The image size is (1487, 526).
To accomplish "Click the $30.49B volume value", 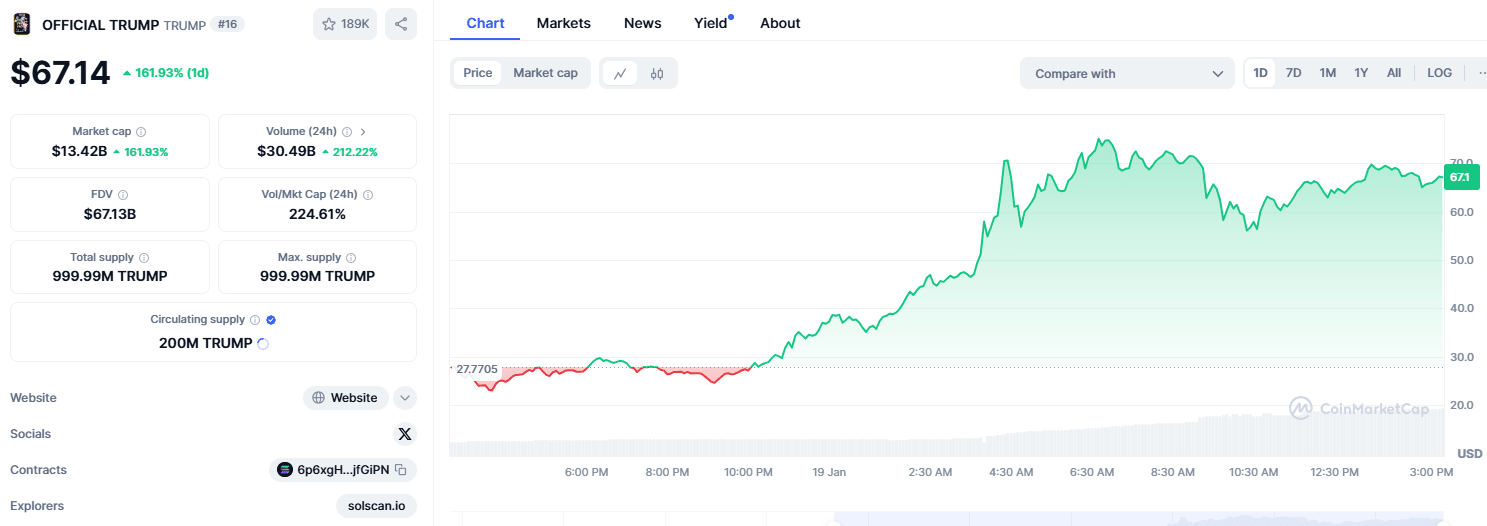I will click(x=287, y=152).
